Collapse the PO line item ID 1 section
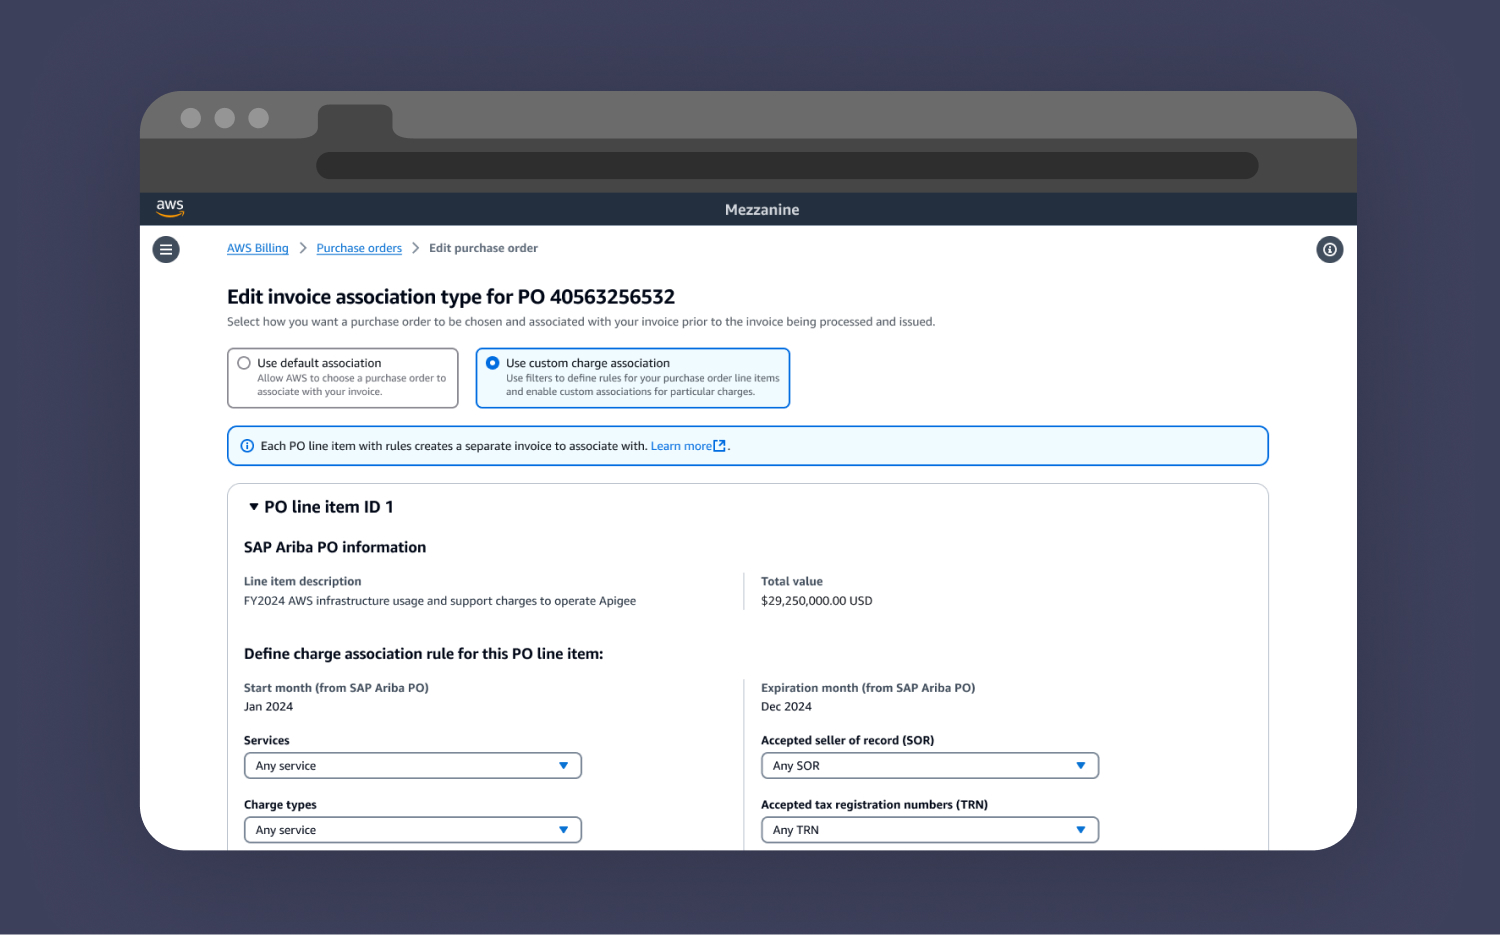The image size is (1500, 935). [x=254, y=507]
